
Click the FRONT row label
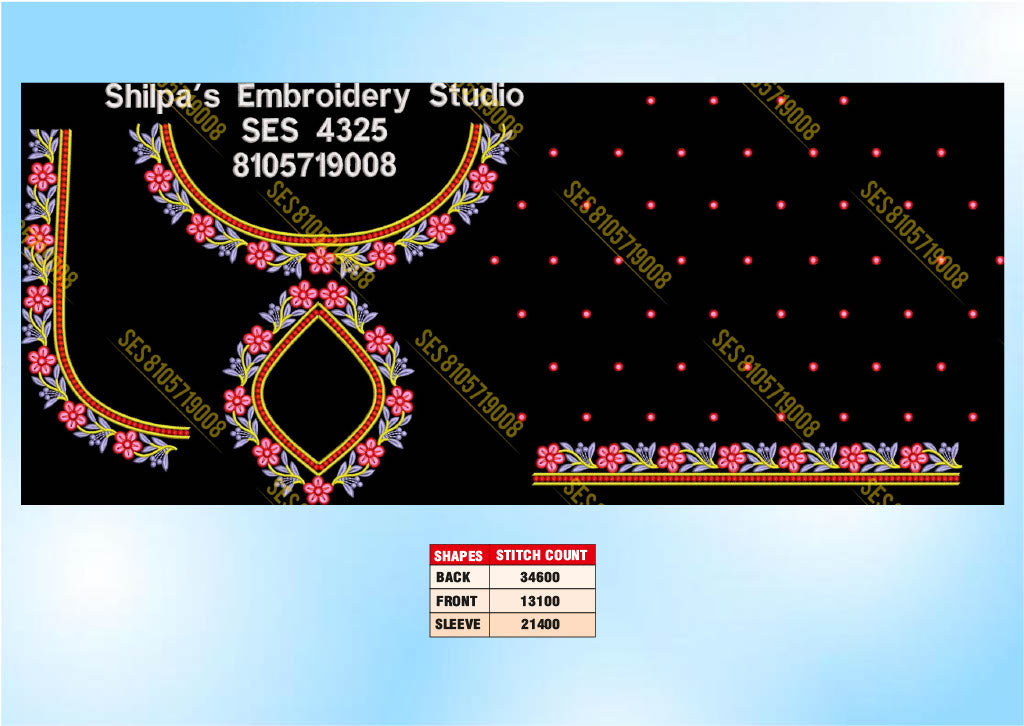[x=456, y=601]
